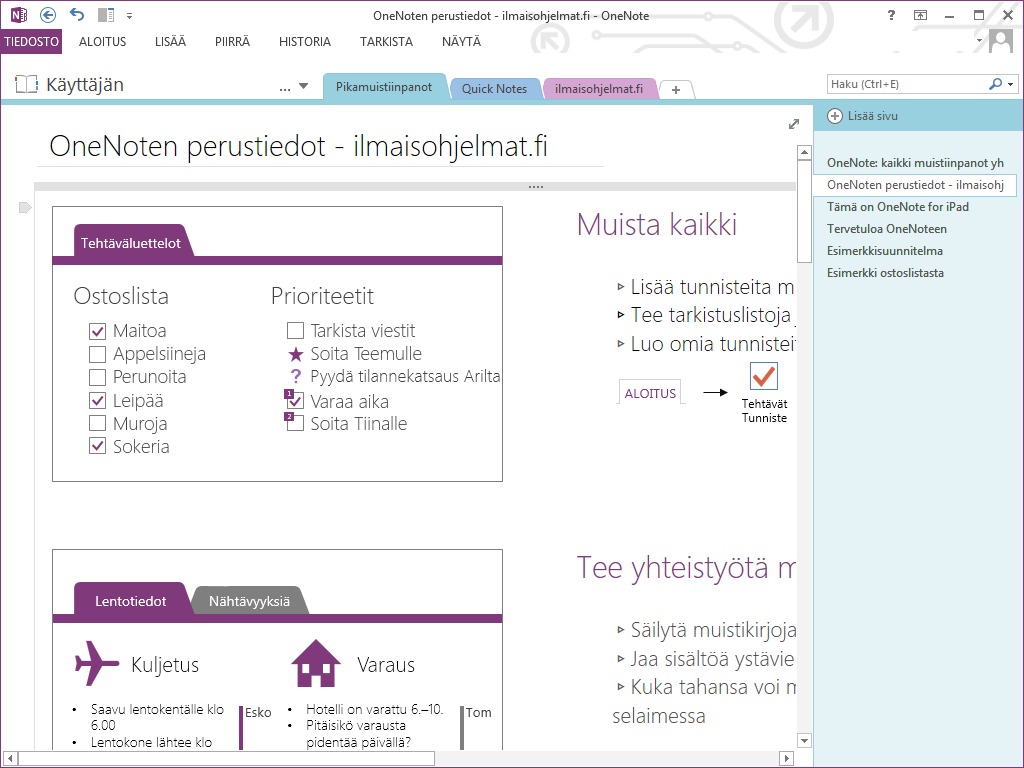Go back with the Back arrow icon
The image size is (1024, 768).
(x=48, y=14)
